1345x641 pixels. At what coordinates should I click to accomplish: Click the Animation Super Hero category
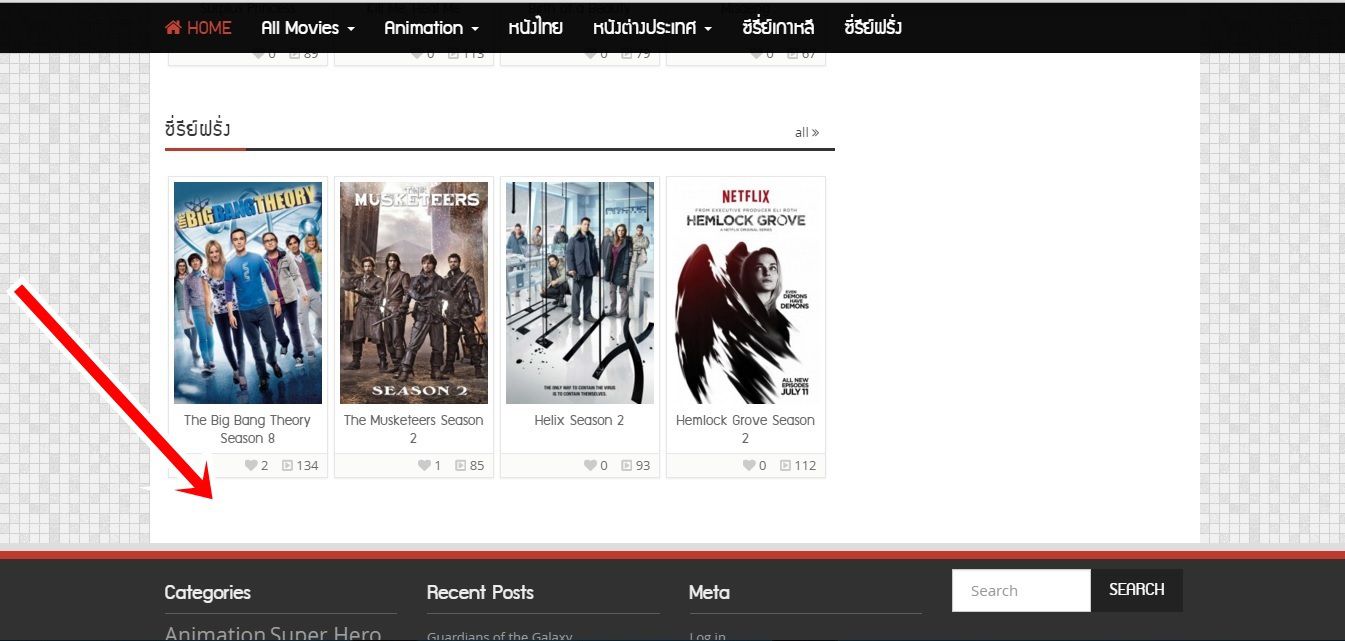point(273,633)
